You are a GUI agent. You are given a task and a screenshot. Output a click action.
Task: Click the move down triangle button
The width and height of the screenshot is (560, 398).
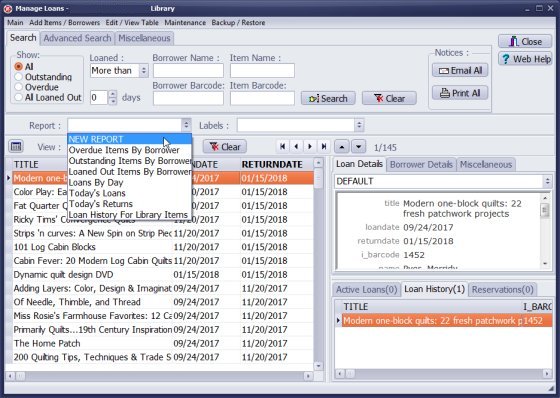click(x=358, y=146)
